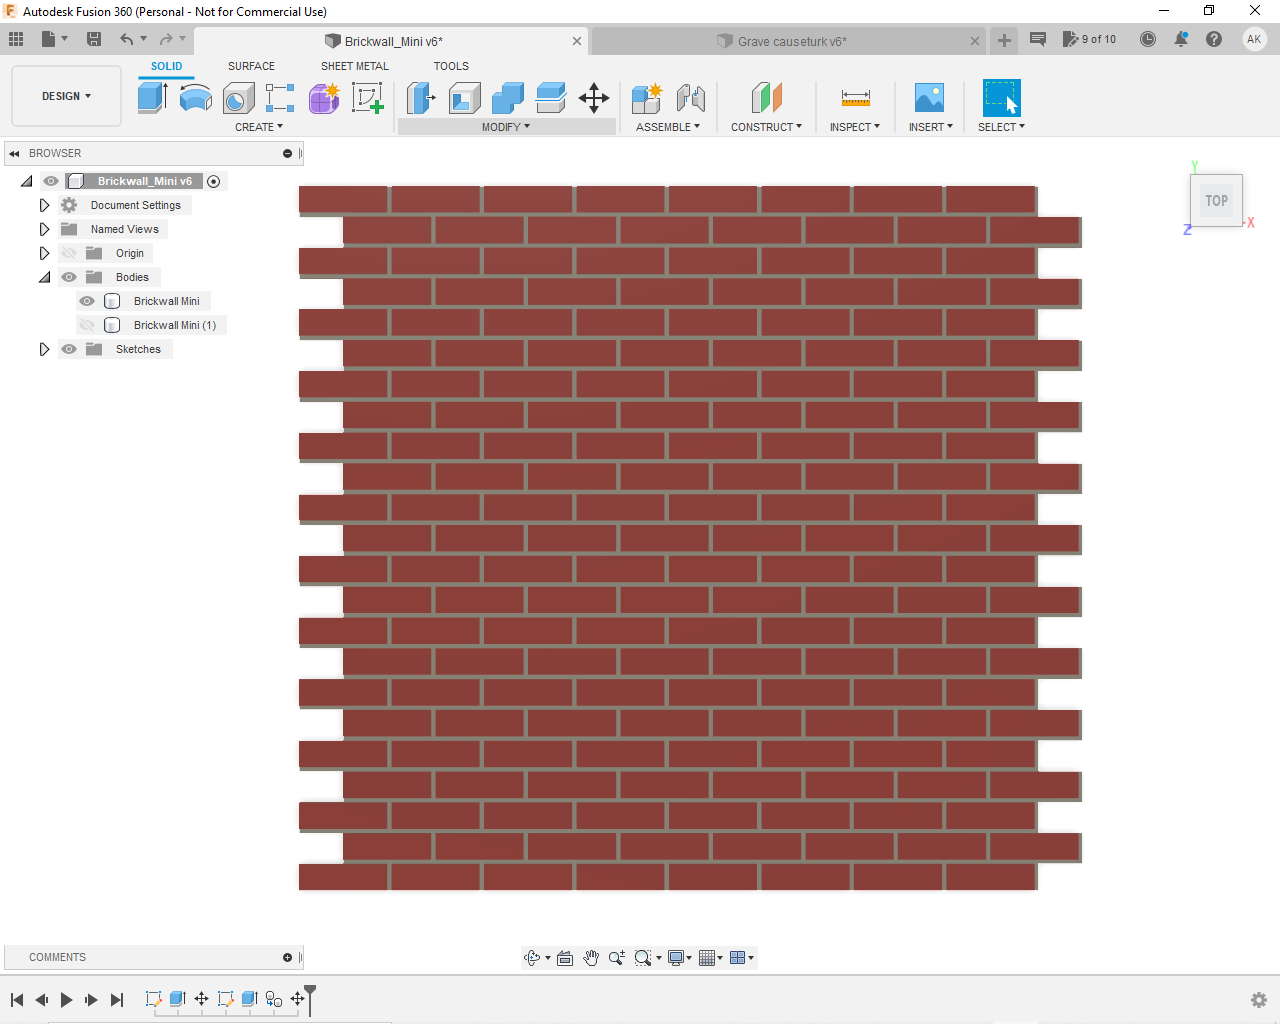Screen dimensions: 1280x1024
Task: Select the Pan hand tool
Action: (591, 958)
